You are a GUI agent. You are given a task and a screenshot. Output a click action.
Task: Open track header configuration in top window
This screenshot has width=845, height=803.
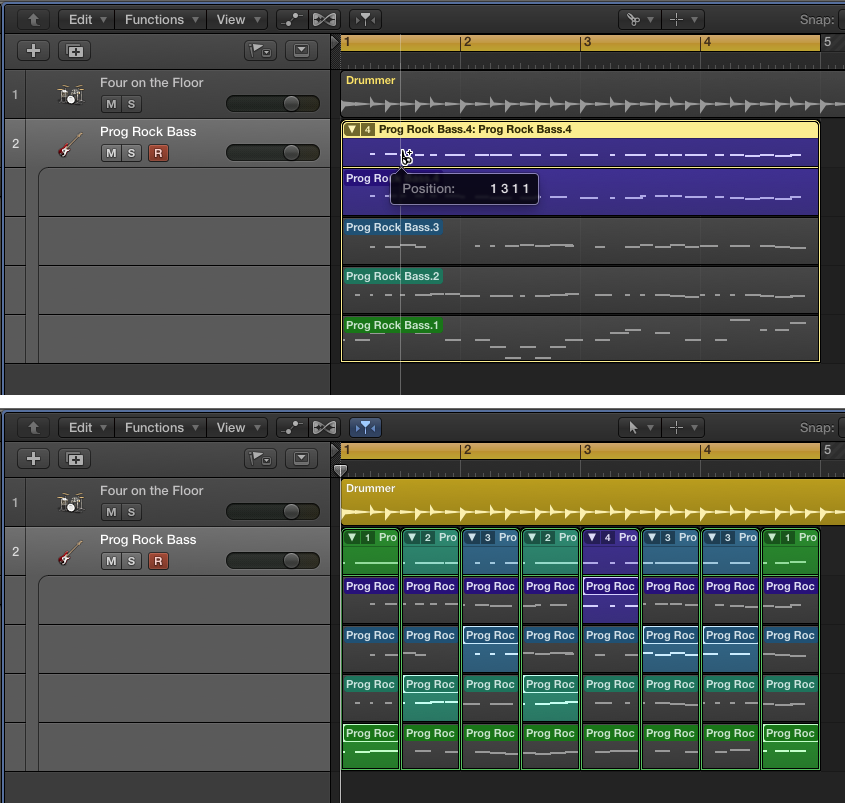pyautogui.click(x=260, y=51)
